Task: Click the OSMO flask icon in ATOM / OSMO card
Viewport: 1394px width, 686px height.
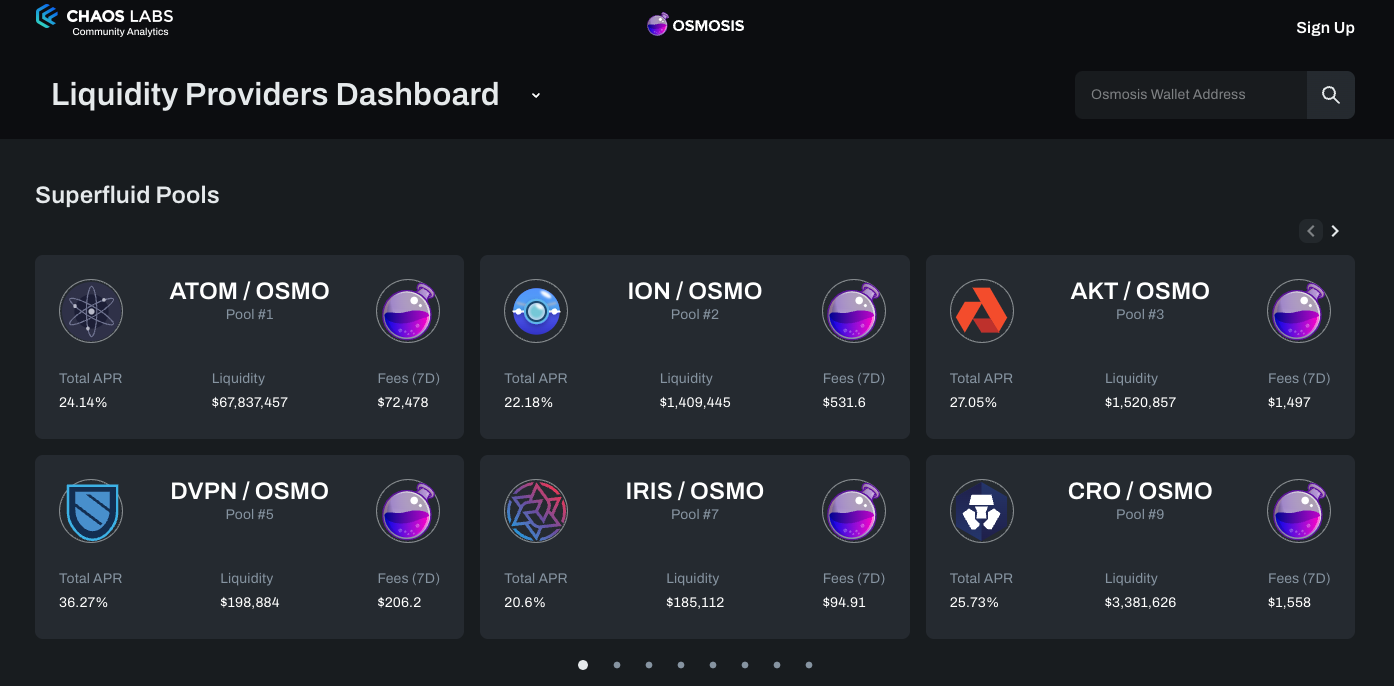Action: point(408,311)
